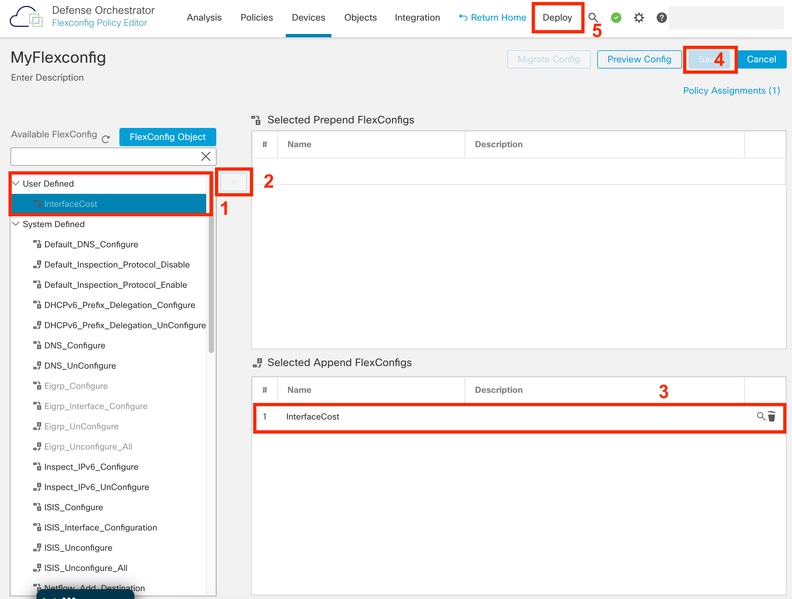Select ISIS_Configure in the list

[x=73, y=507]
